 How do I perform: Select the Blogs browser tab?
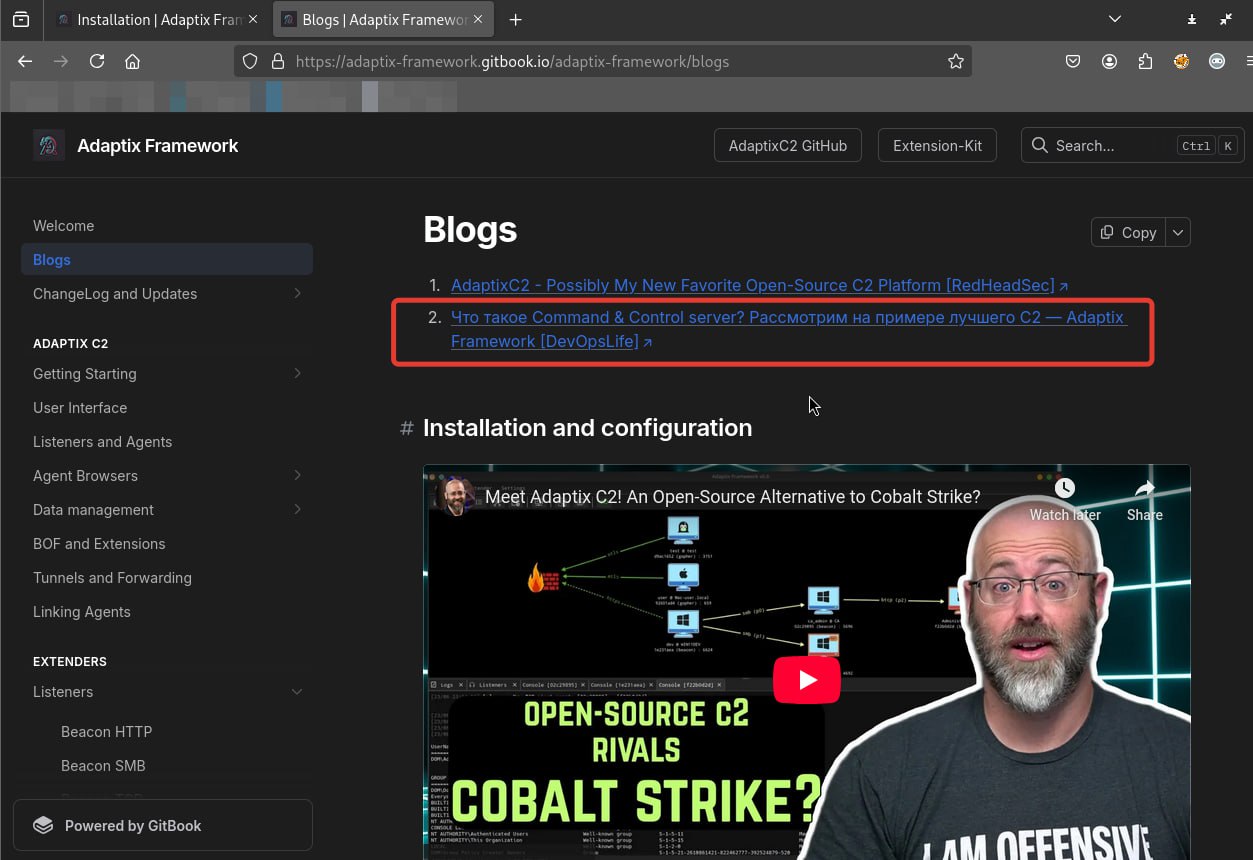[383, 20]
